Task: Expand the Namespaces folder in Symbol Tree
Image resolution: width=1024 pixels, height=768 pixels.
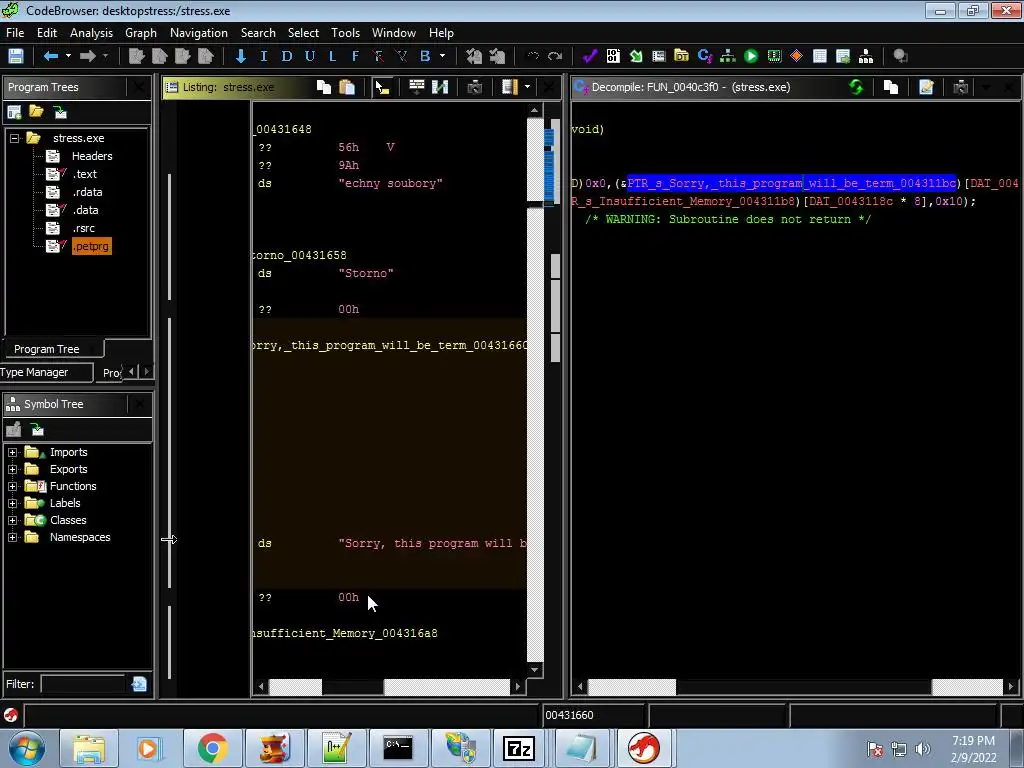Action: pos(12,537)
